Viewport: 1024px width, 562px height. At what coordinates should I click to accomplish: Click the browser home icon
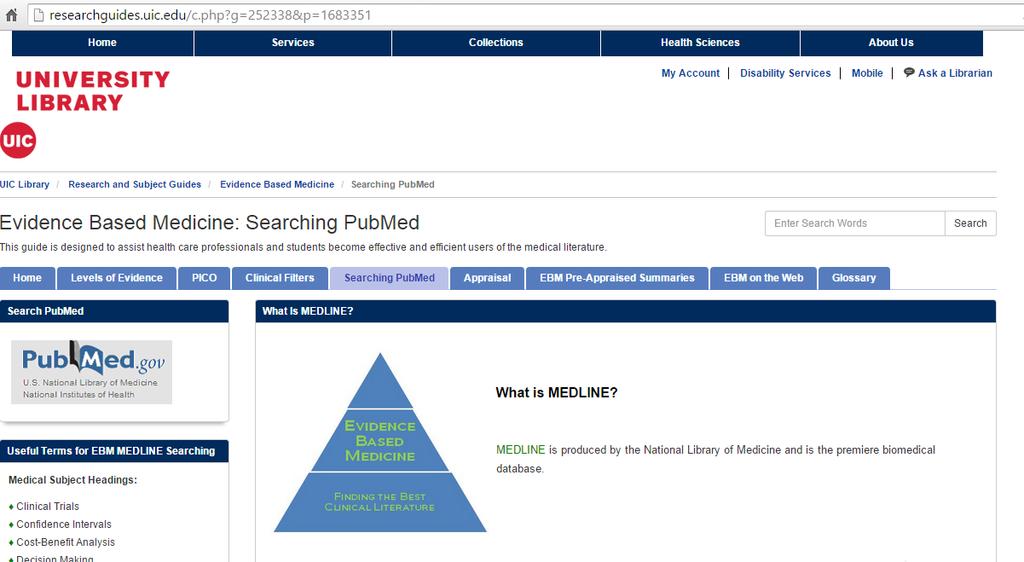click(x=11, y=15)
